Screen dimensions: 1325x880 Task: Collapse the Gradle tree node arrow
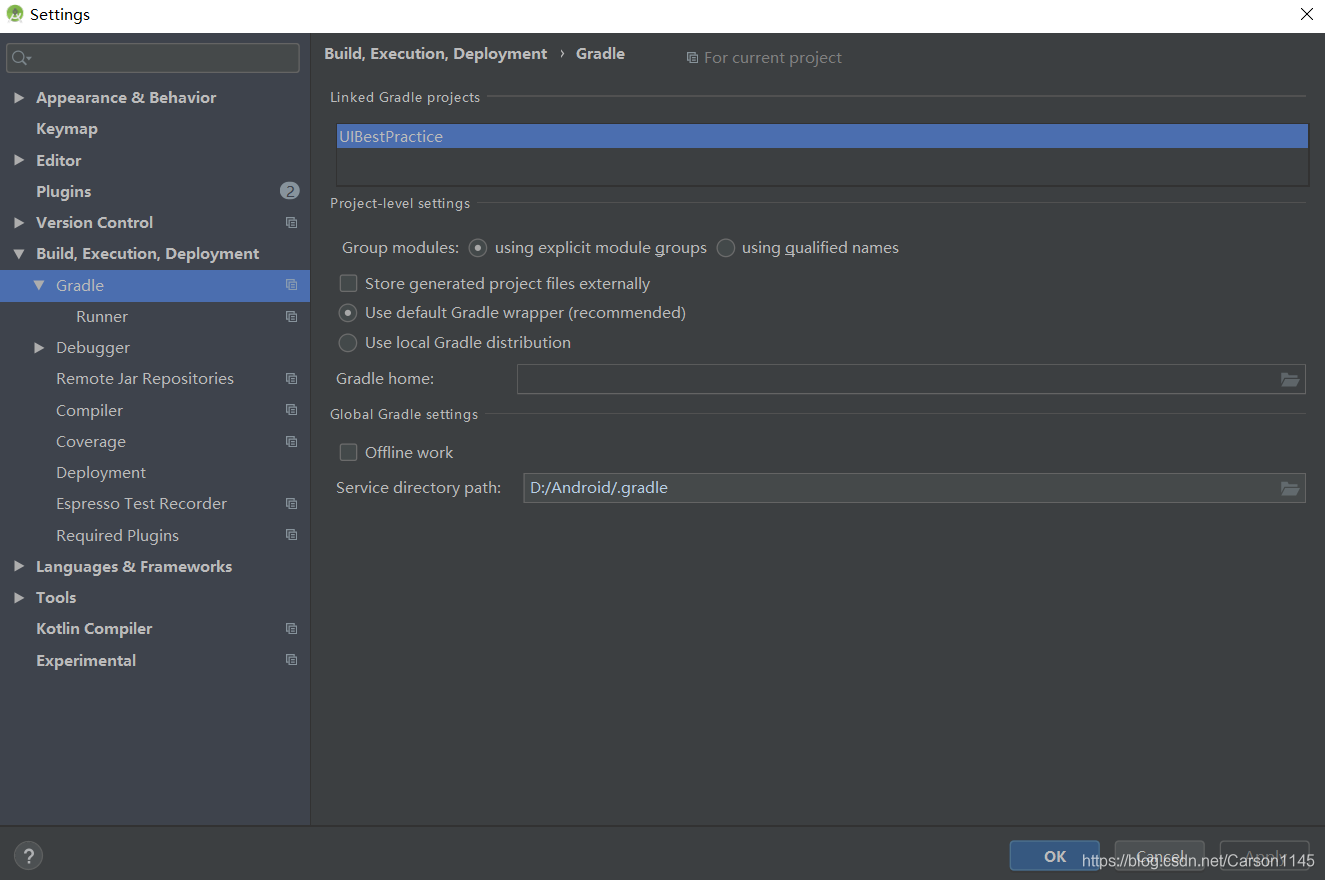(x=39, y=285)
